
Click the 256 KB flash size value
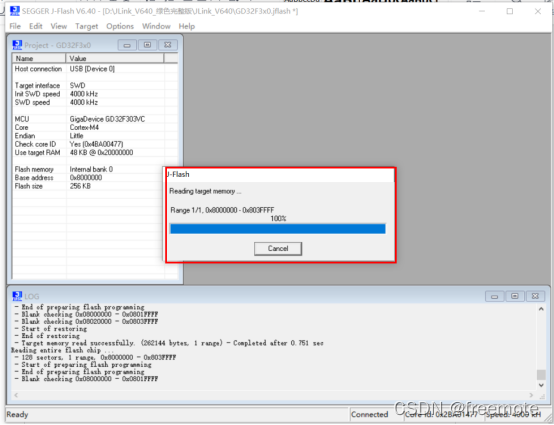(x=80, y=186)
